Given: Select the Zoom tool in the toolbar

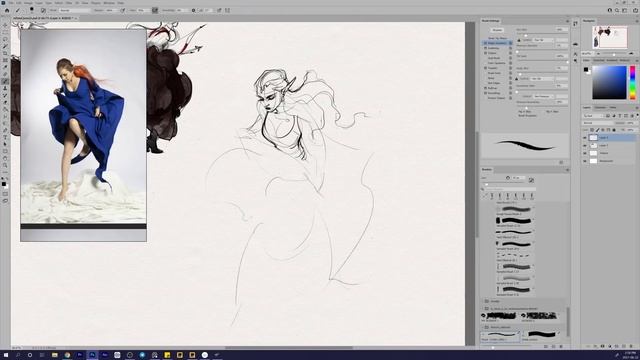Looking at the screenshot, I should (x=5, y=165).
